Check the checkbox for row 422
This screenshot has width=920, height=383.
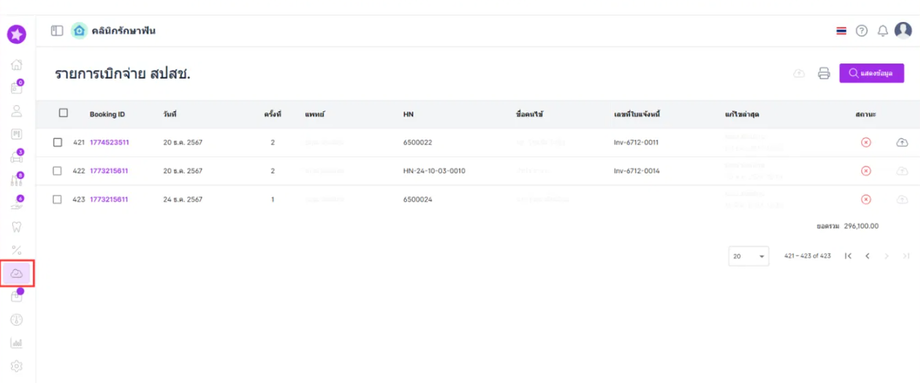pyautogui.click(x=58, y=171)
